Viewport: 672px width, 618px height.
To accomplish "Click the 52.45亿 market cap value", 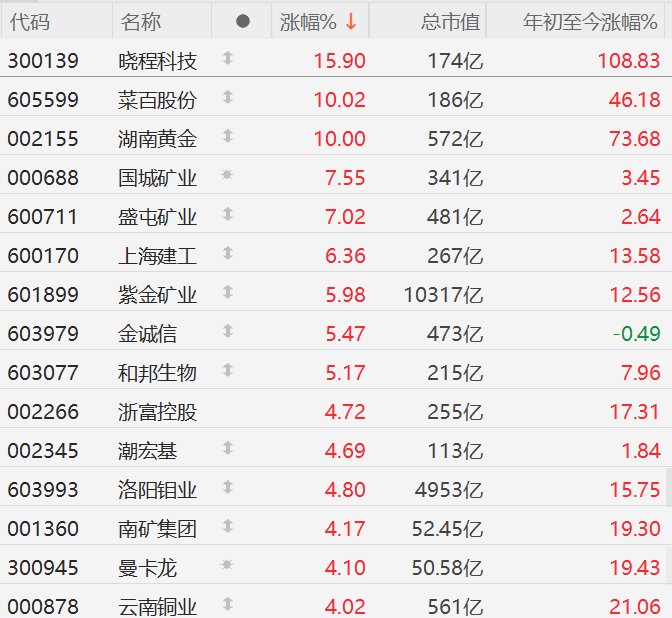I will click(x=447, y=529).
